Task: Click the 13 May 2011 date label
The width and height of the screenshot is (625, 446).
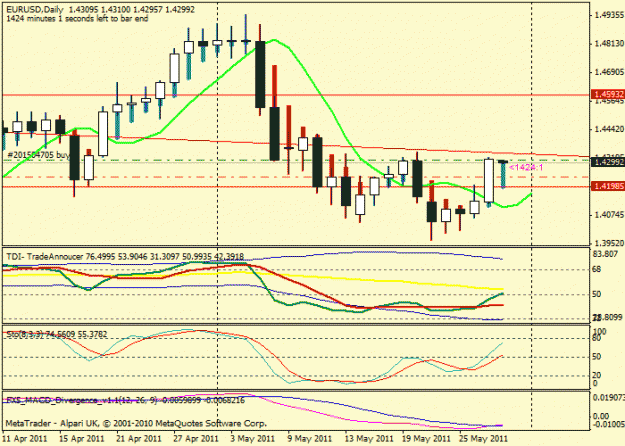Action: (369, 439)
